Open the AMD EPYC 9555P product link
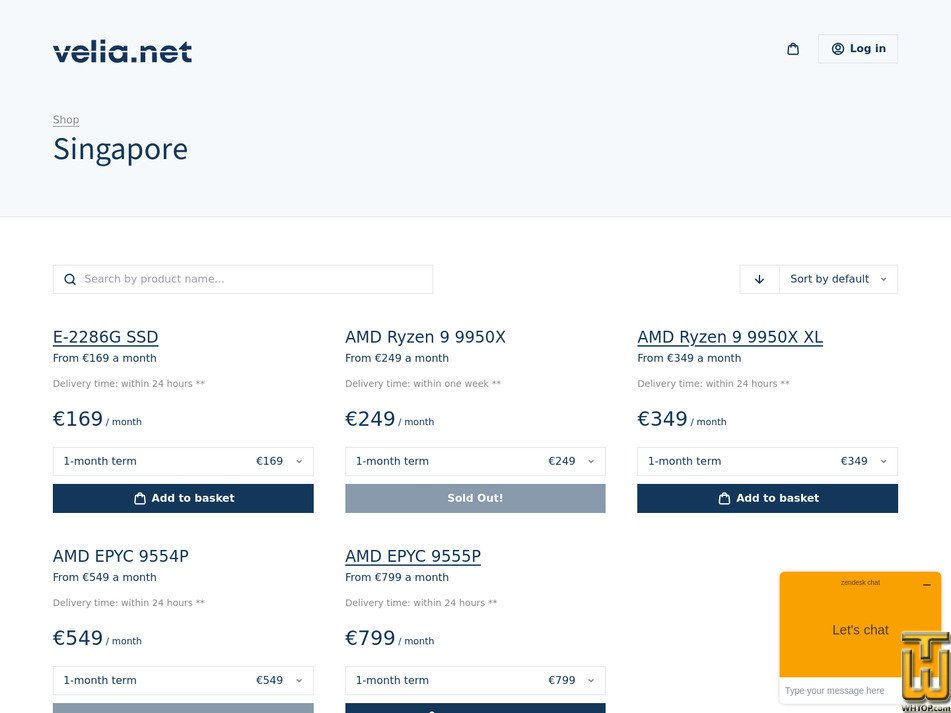Viewport: 951px width, 713px height. 413,556
